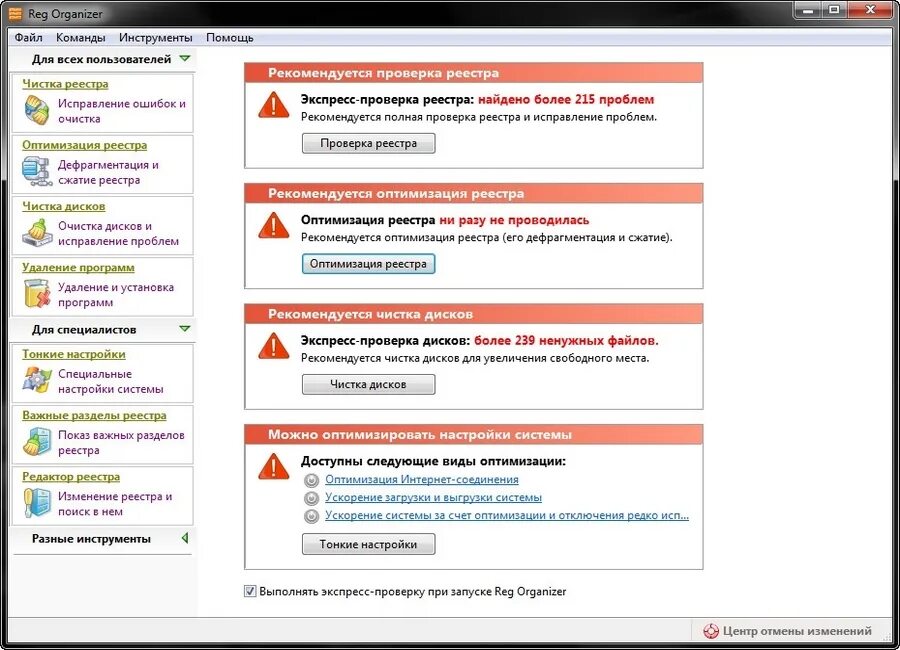Viewport: 900px width, 650px height.
Task: Open Ускорение системы за счет оптимизации link
Action: point(507,515)
